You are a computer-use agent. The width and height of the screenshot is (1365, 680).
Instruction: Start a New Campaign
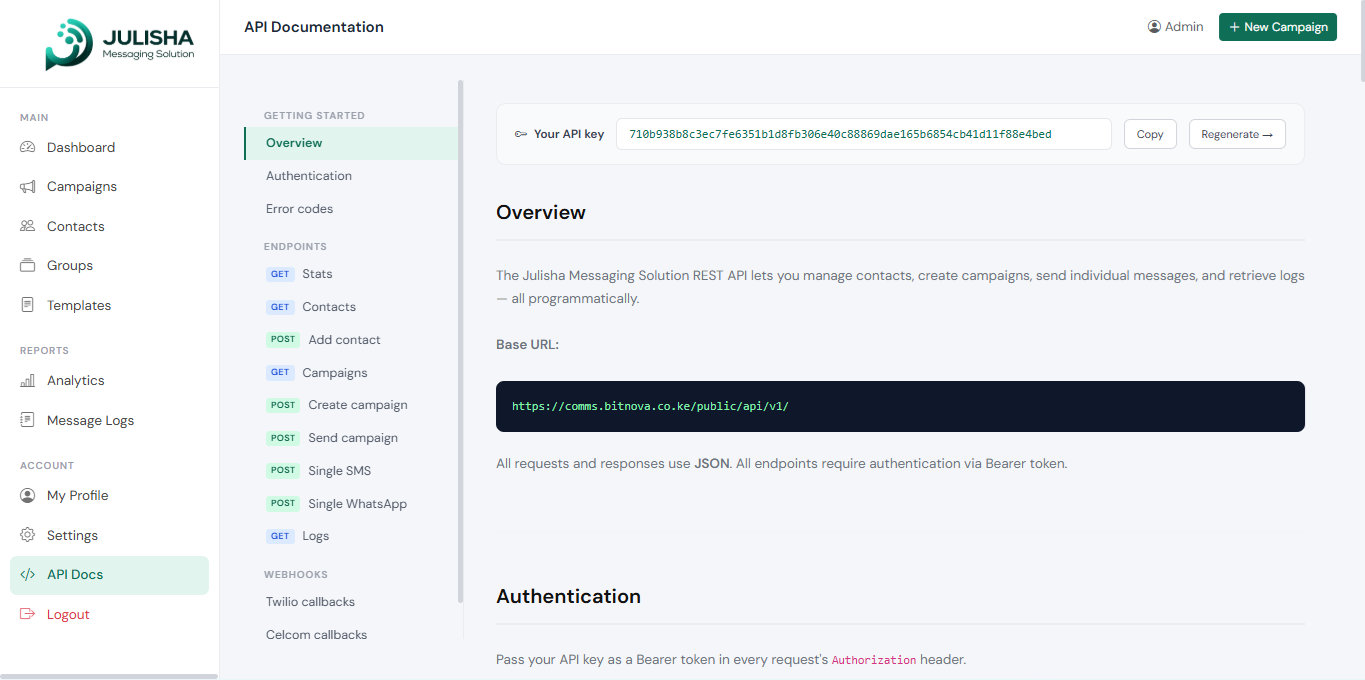click(x=1277, y=27)
